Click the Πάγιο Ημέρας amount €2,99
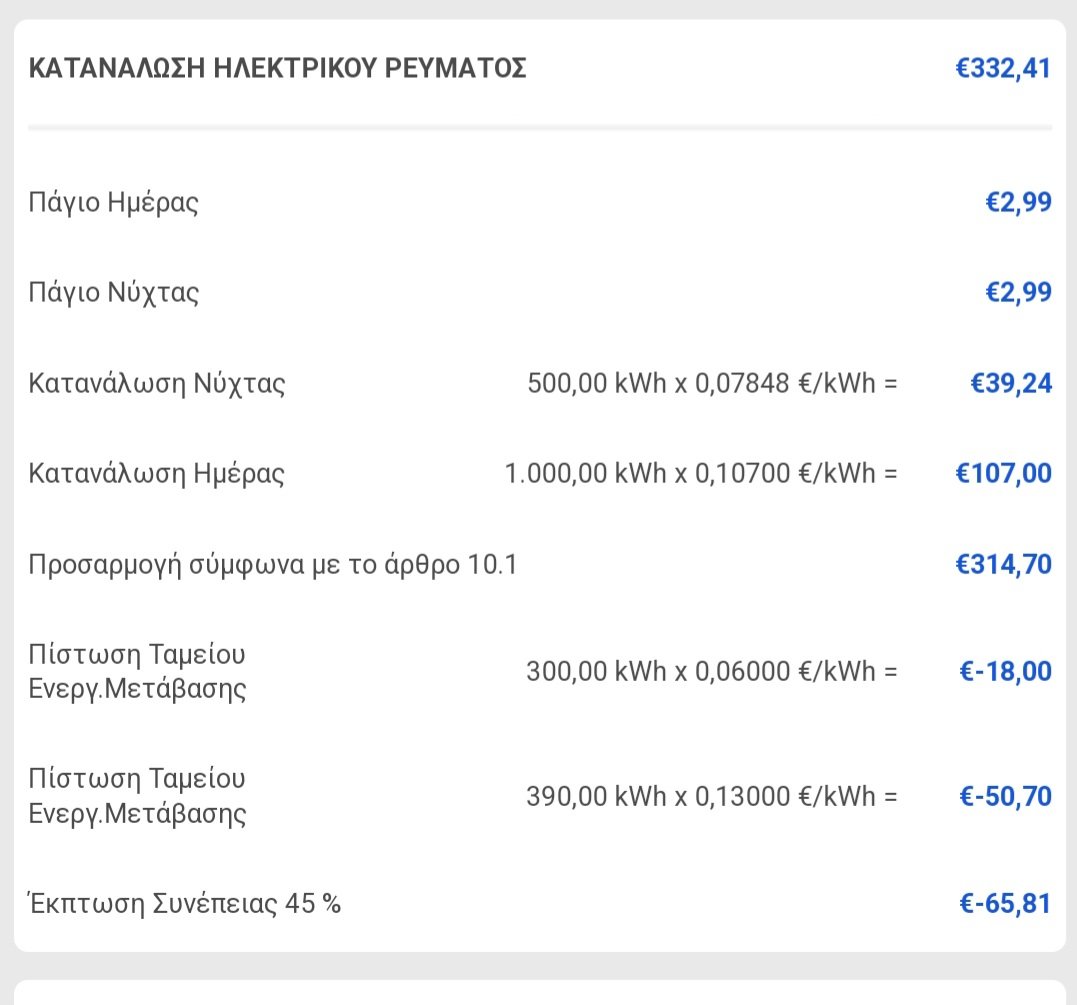Screen dimensions: 1077x1005 [1018, 202]
